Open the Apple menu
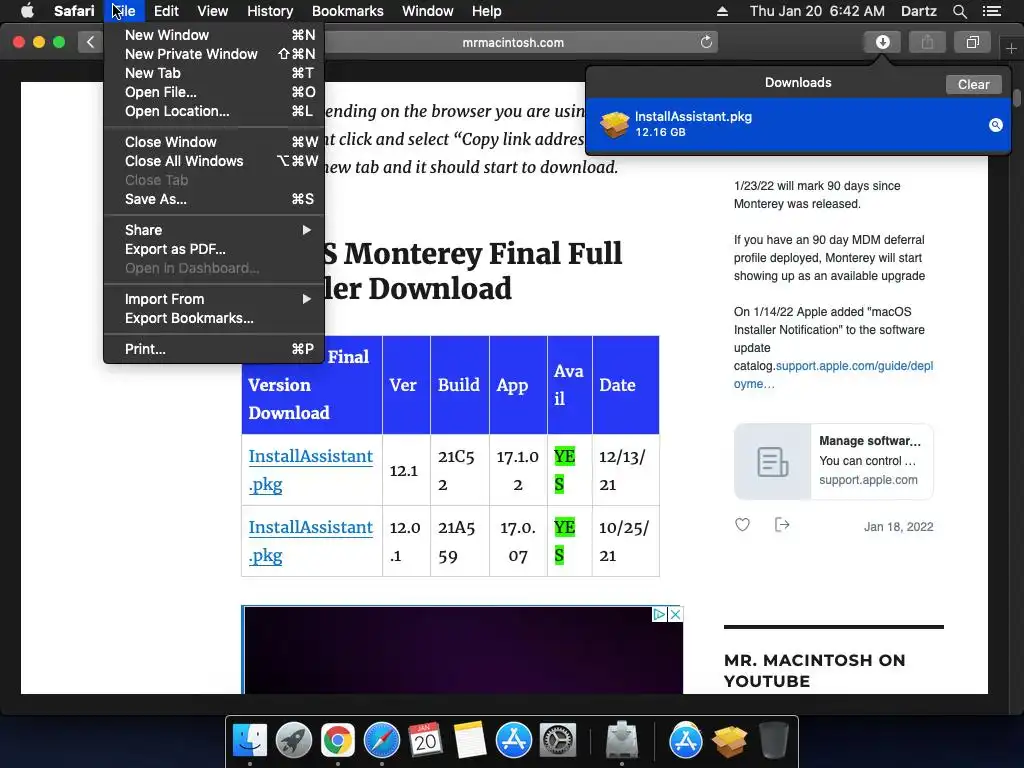The height and width of the screenshot is (768, 1024). 27,11
